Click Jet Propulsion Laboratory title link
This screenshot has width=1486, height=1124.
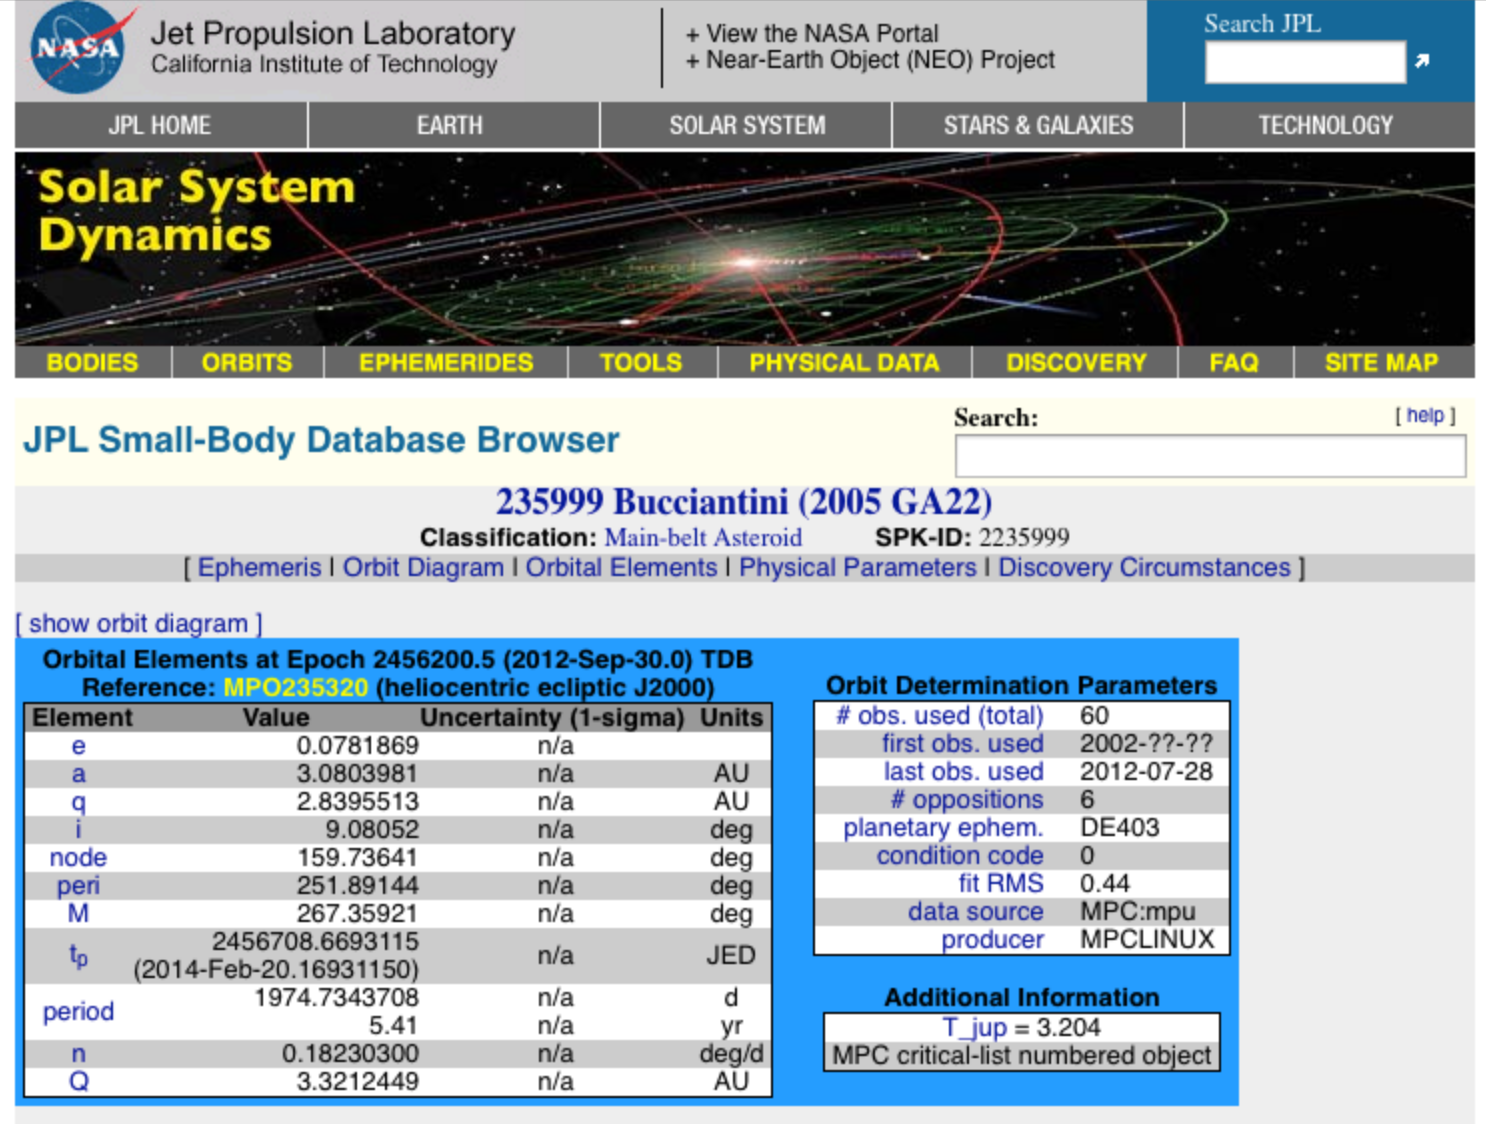[x=333, y=33]
